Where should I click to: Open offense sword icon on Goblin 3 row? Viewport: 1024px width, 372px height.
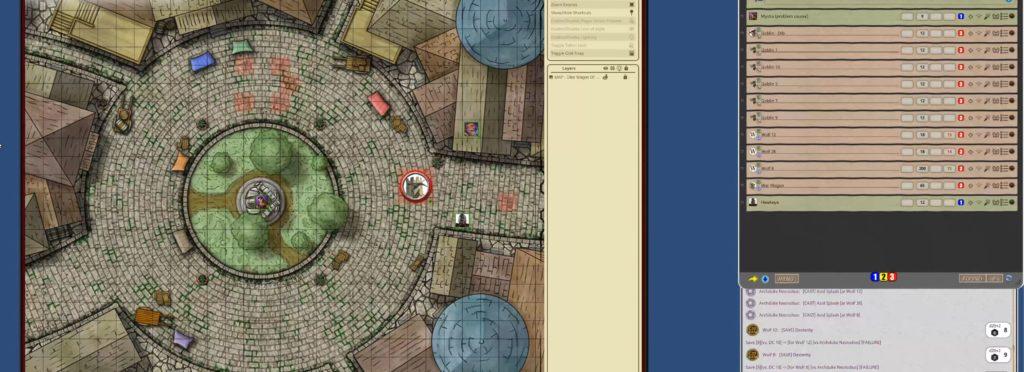(x=987, y=84)
